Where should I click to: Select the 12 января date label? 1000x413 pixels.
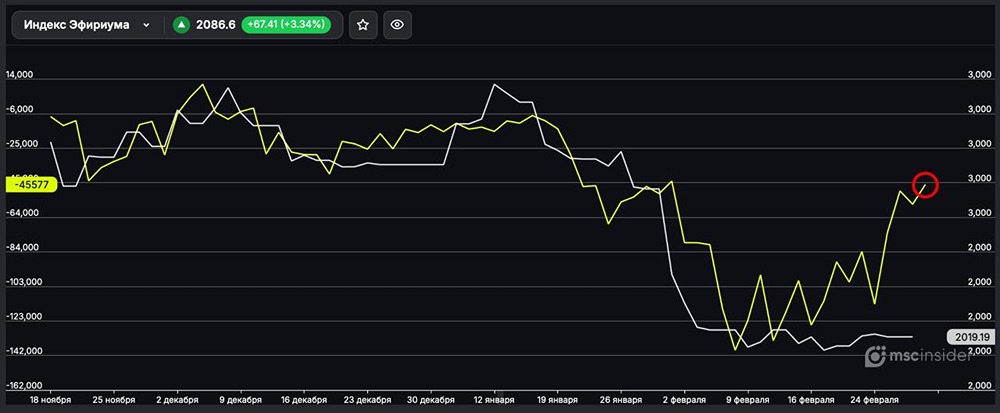pyautogui.click(x=490, y=399)
